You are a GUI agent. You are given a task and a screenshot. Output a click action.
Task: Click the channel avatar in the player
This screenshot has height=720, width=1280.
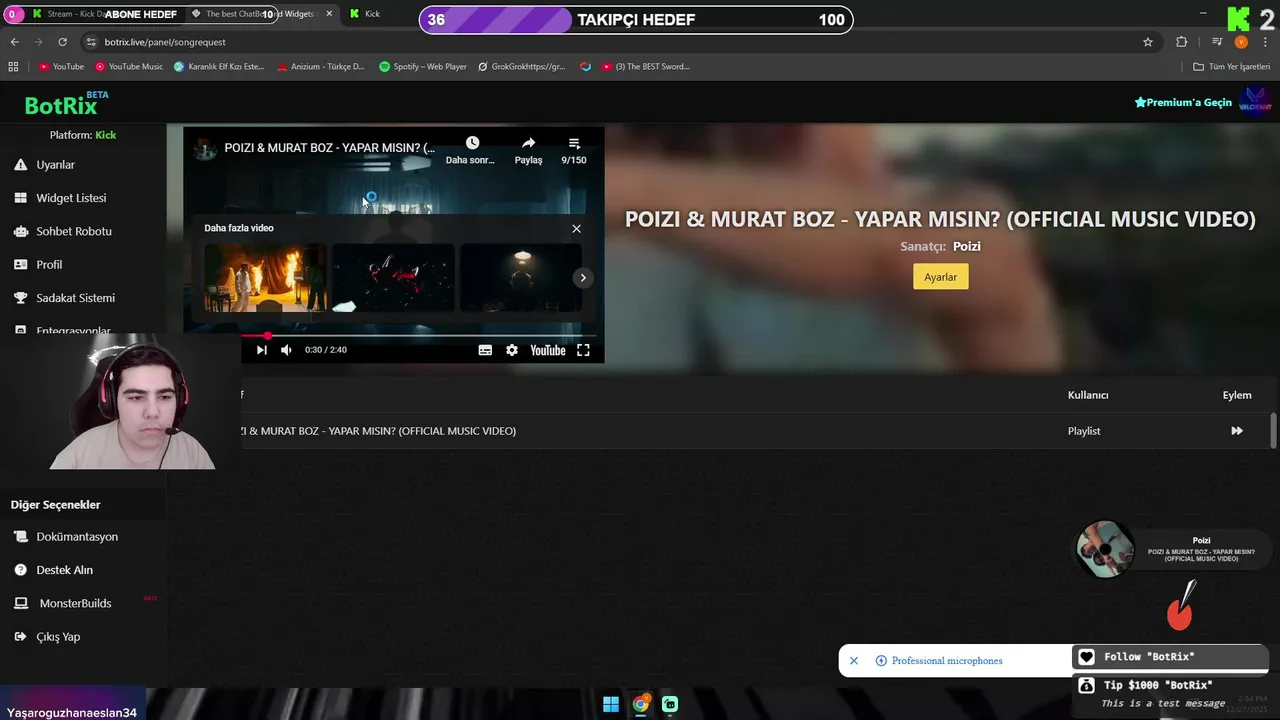[x=204, y=149]
